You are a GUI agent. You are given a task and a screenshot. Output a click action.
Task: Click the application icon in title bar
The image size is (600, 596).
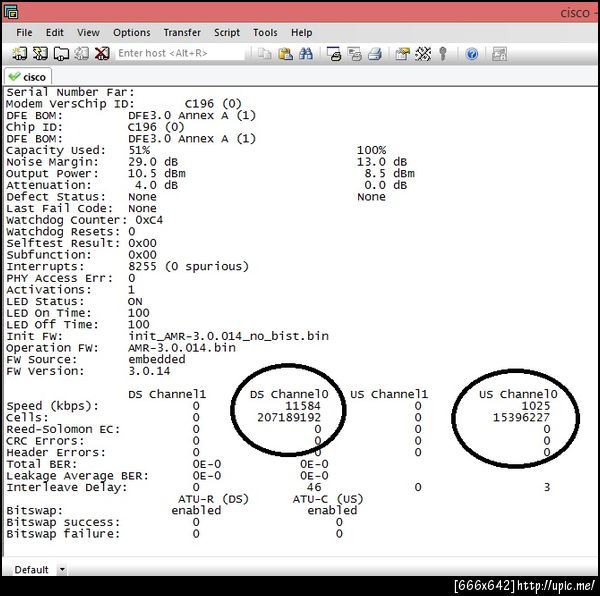coord(11,12)
